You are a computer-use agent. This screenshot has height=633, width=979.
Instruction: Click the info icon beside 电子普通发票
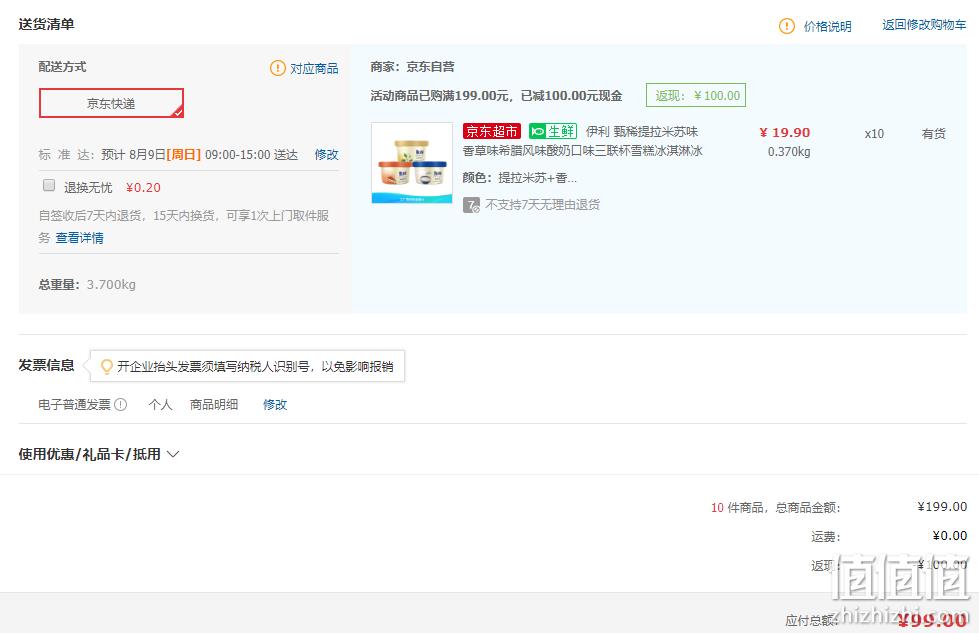click(x=121, y=405)
